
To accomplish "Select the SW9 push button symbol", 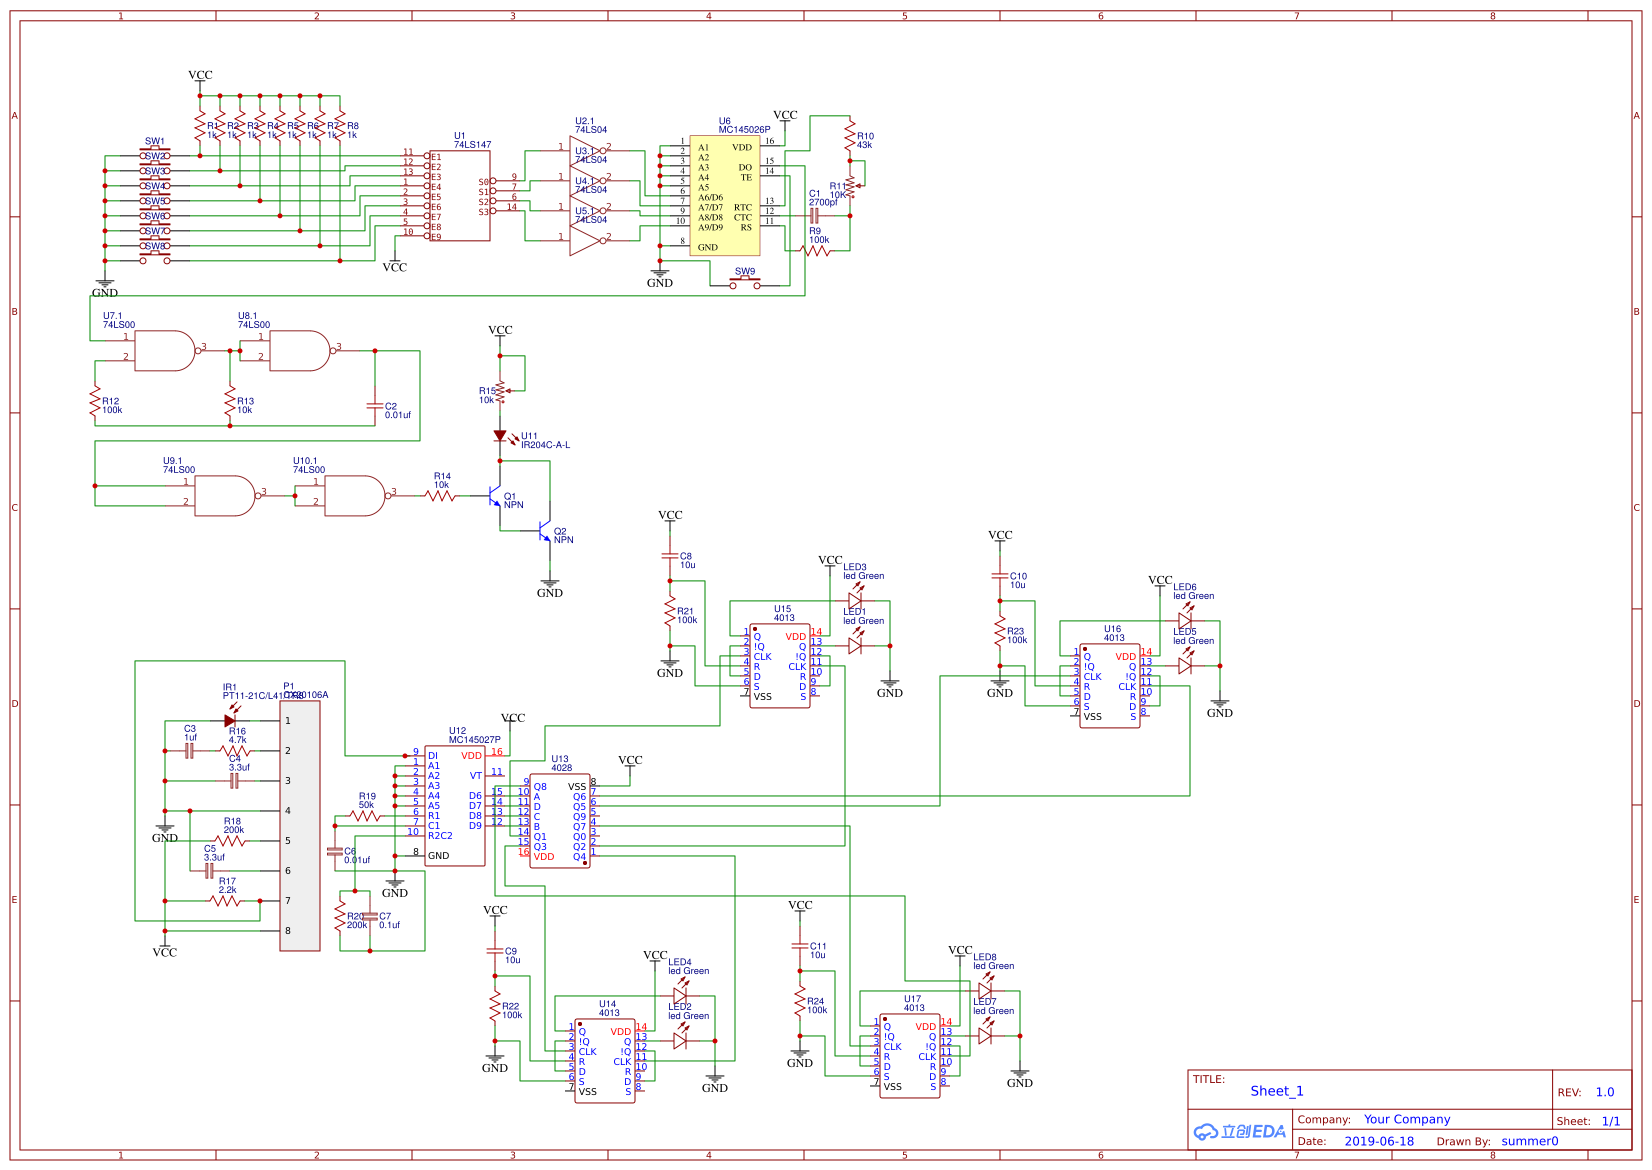I will (x=744, y=284).
